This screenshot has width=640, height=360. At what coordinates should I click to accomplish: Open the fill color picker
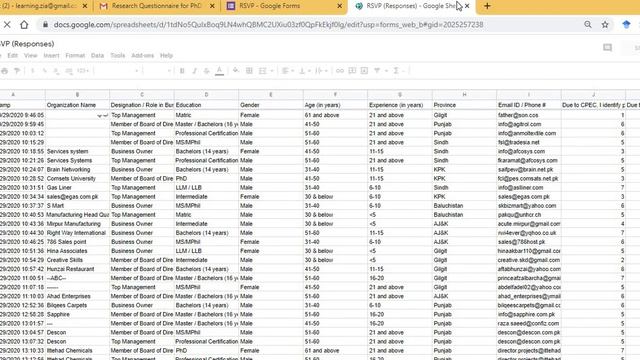coord(236,71)
